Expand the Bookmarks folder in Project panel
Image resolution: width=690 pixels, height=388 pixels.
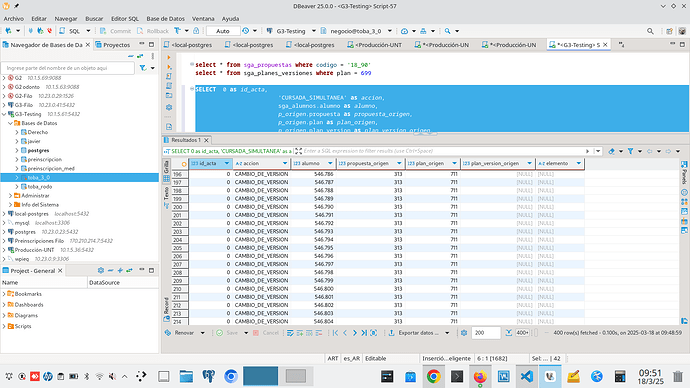4,294
